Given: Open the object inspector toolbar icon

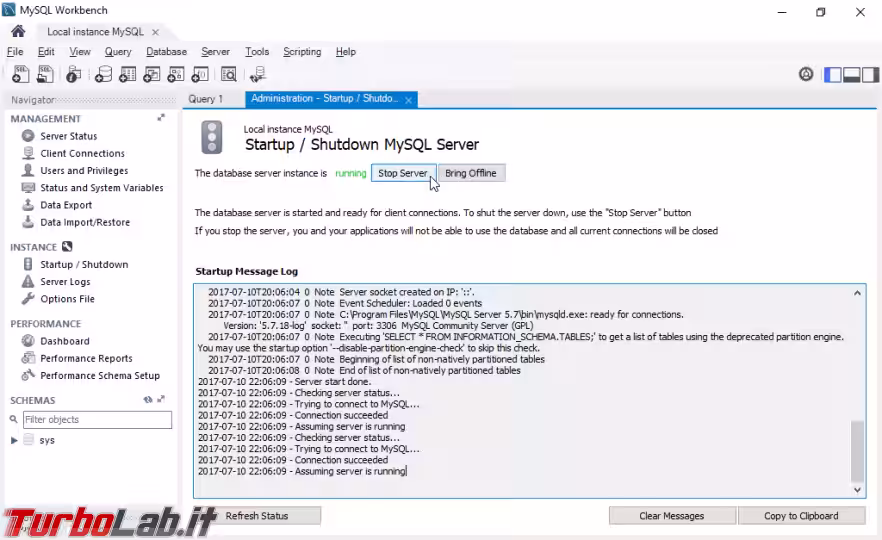Looking at the screenshot, I should [73, 74].
